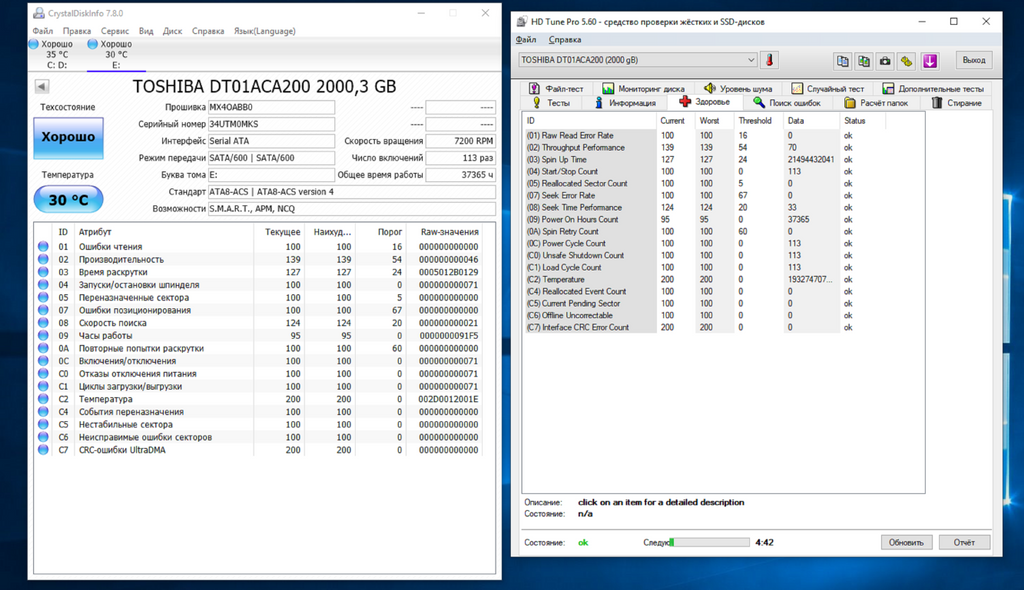Click the status circle for attribute 01
The height and width of the screenshot is (590, 1024).
43,246
